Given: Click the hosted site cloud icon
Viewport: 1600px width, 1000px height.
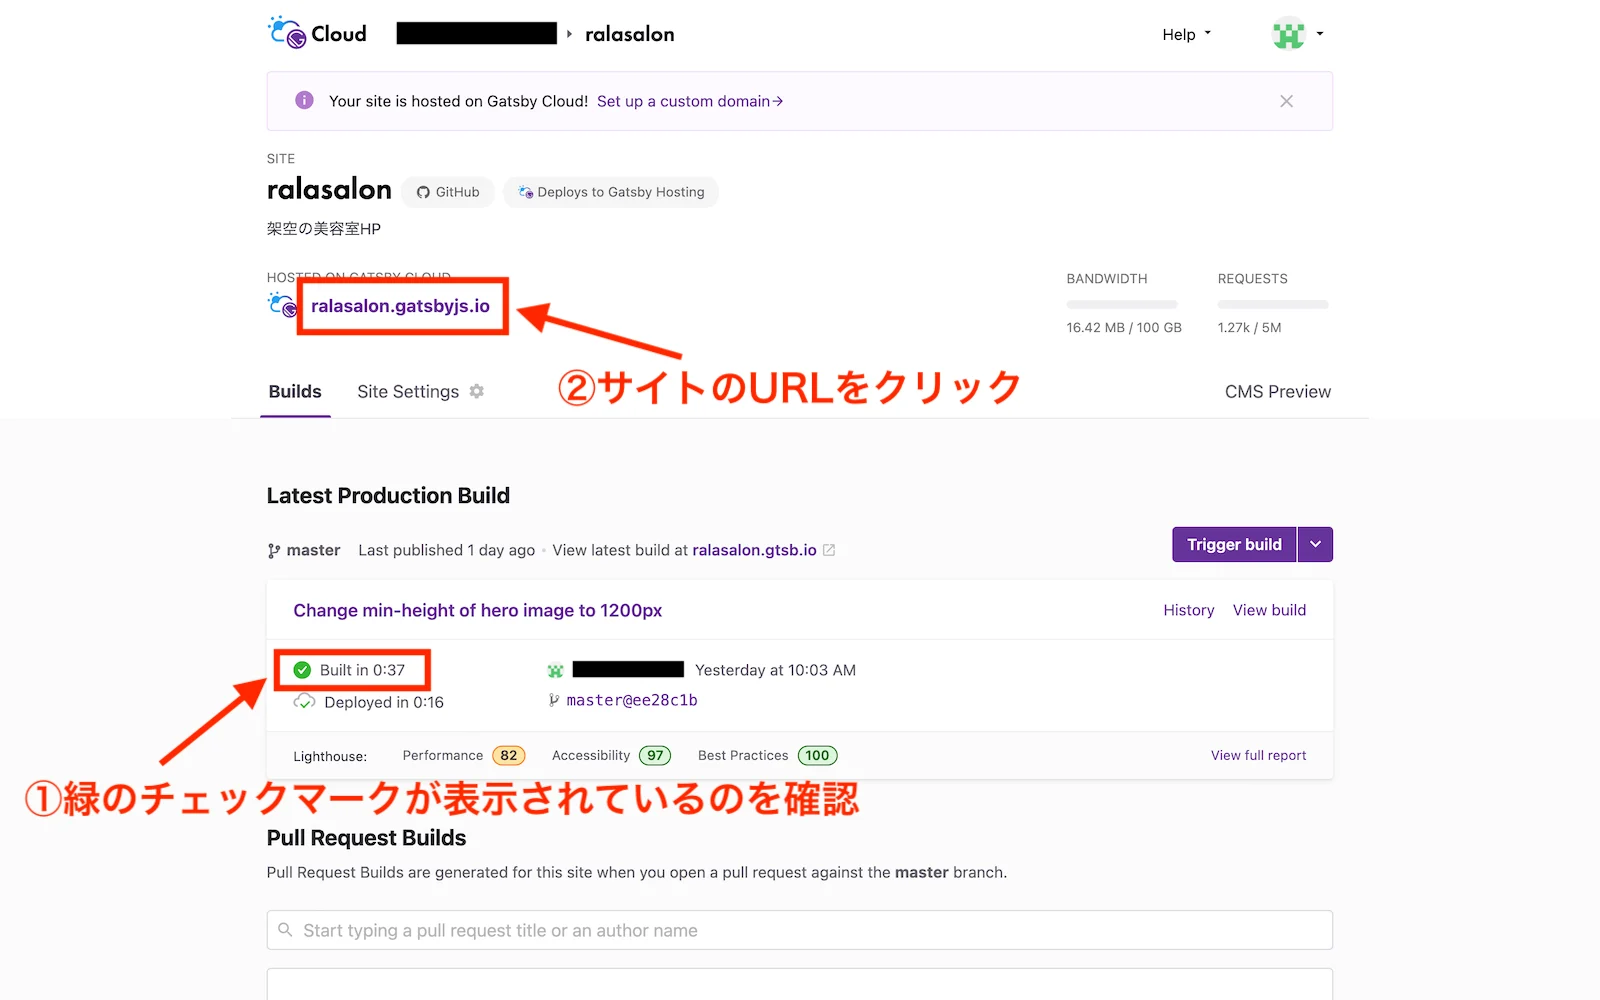Looking at the screenshot, I should click(283, 304).
